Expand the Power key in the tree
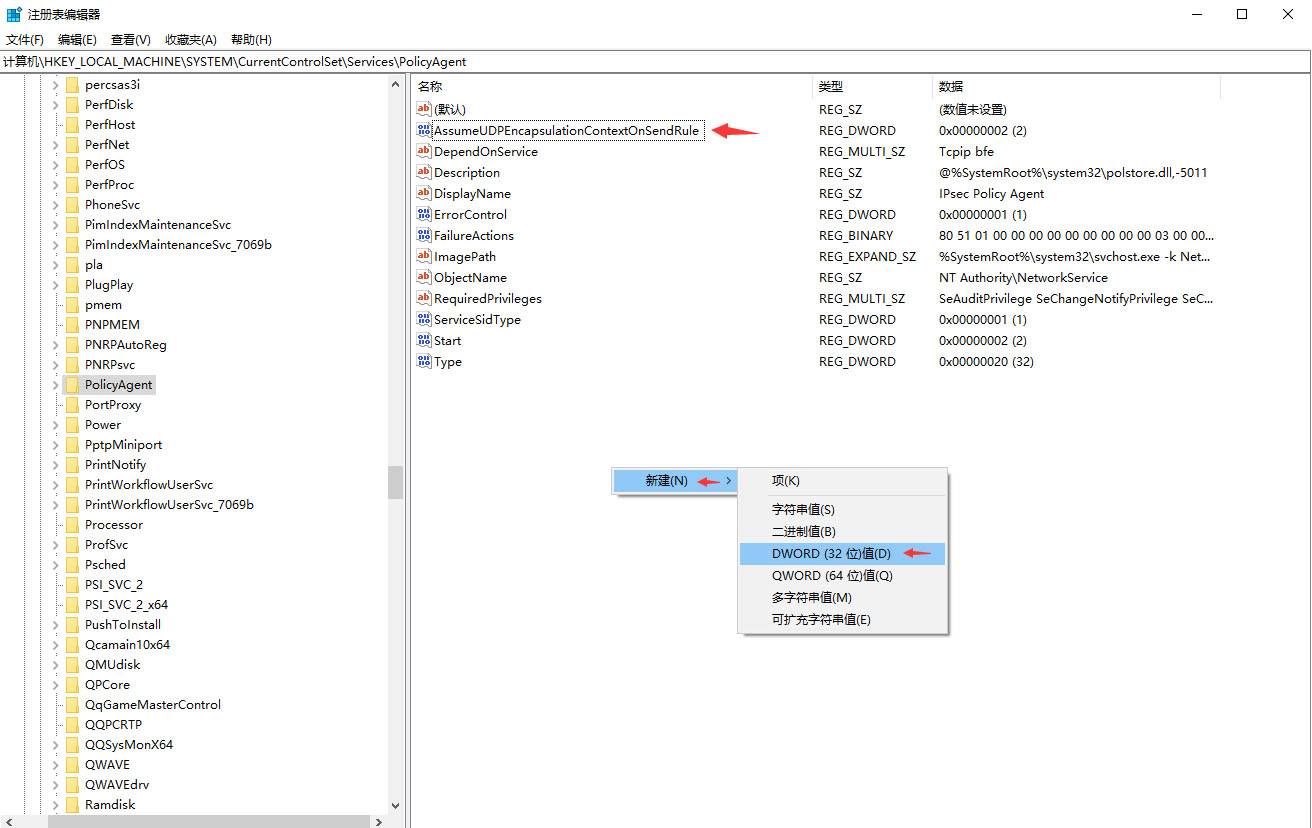The width and height of the screenshot is (1312, 828). 53,424
